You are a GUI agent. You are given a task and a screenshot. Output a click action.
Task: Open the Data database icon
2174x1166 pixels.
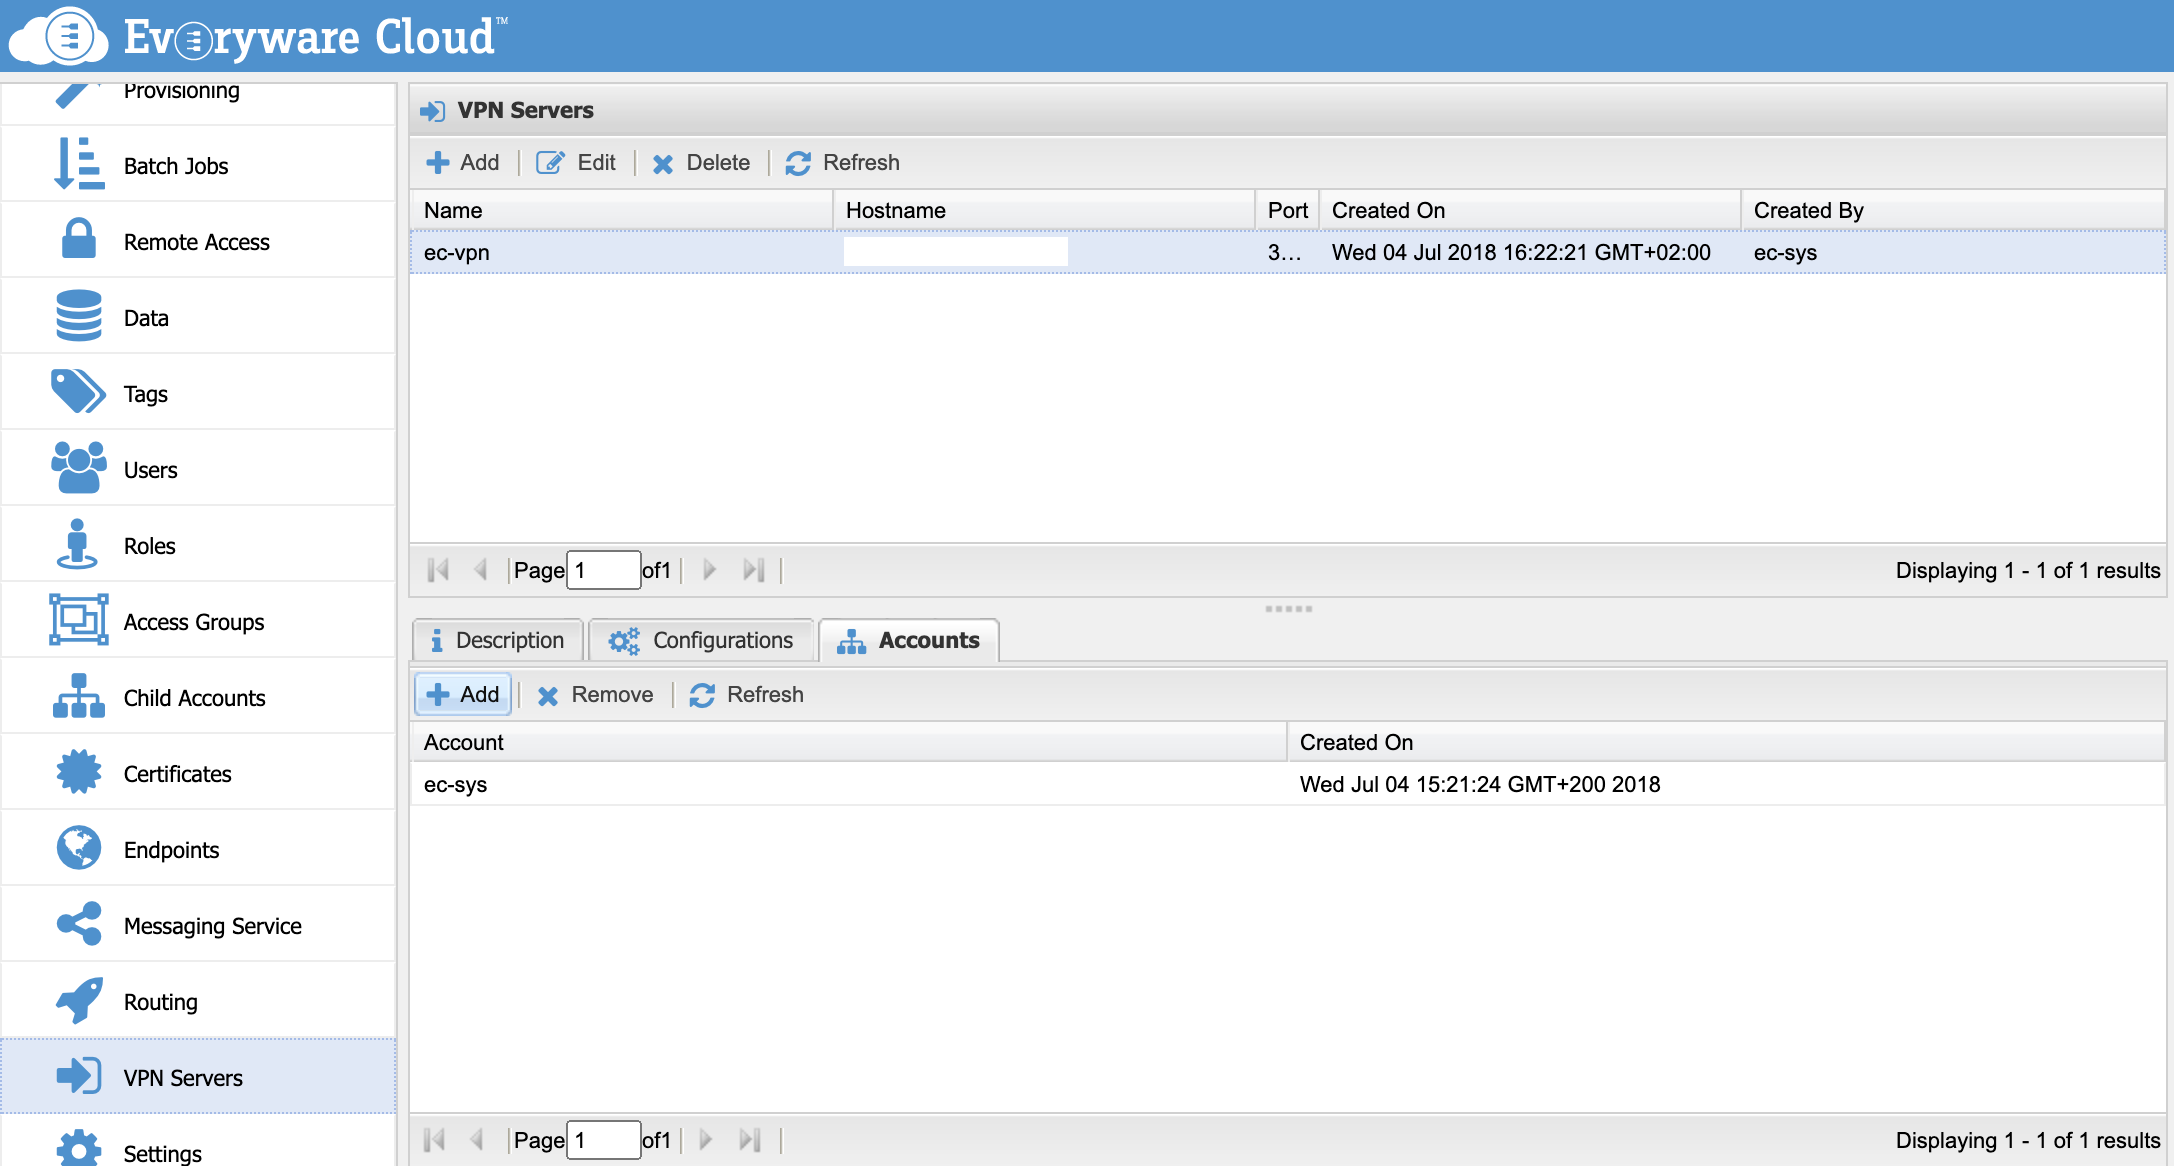(78, 317)
